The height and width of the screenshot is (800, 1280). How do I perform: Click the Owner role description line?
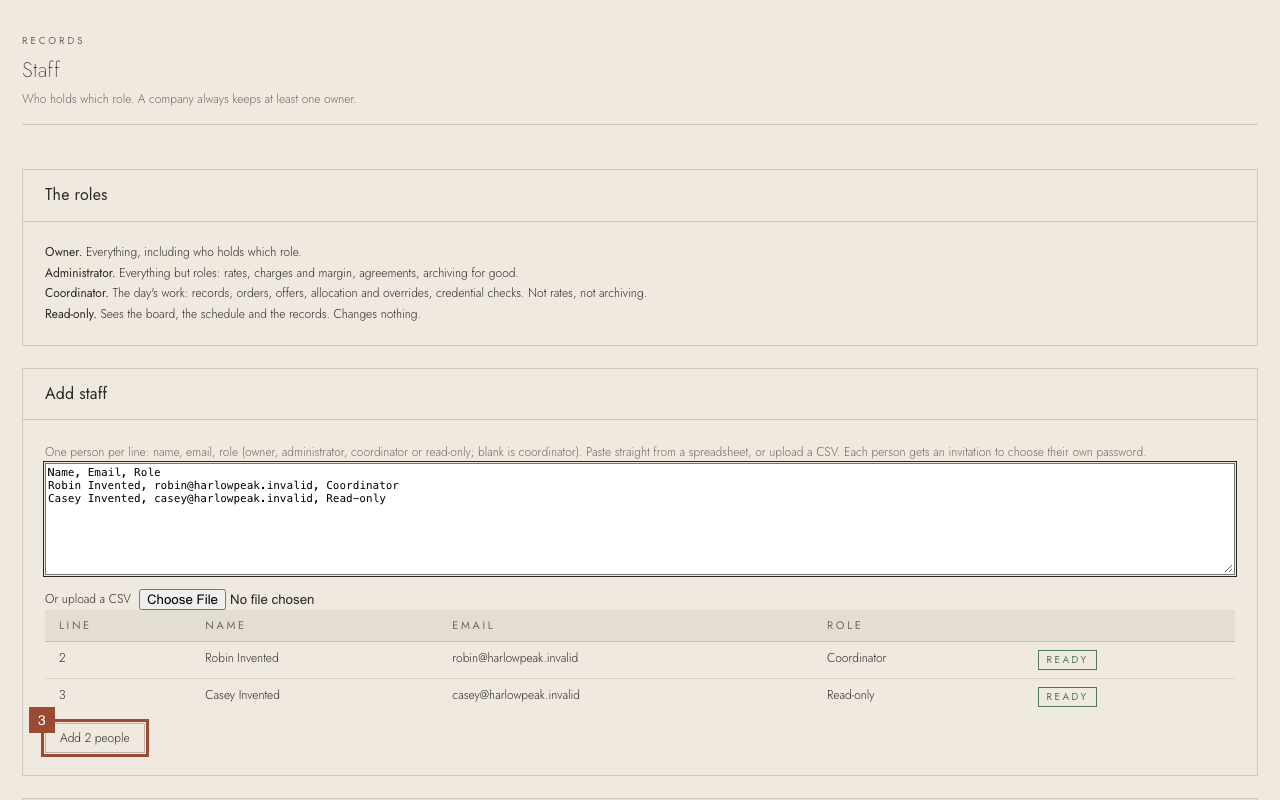[173, 252]
